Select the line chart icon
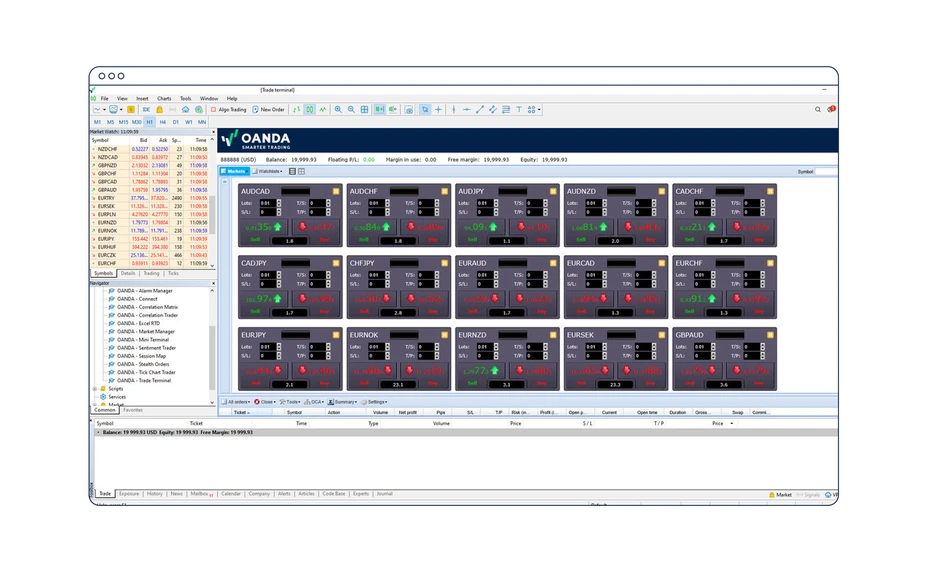Viewport: 936px width, 576px height. 323,110
